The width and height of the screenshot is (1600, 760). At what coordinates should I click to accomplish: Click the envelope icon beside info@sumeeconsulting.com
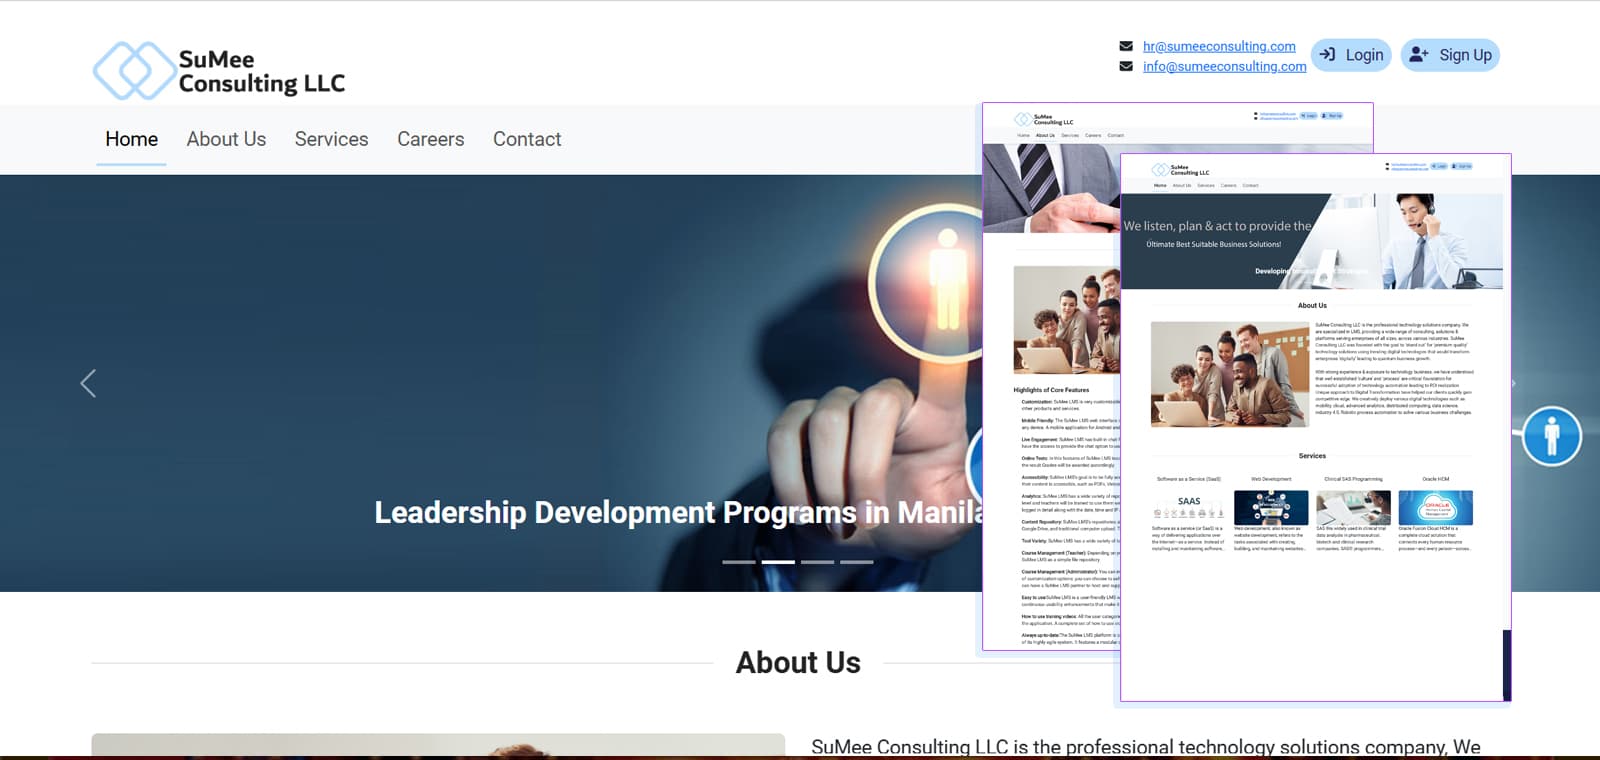click(x=1126, y=66)
